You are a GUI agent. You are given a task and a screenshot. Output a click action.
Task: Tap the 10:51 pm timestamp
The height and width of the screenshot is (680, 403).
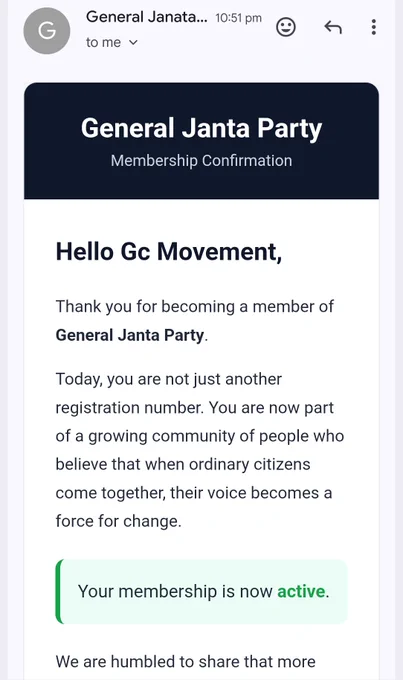click(x=239, y=18)
